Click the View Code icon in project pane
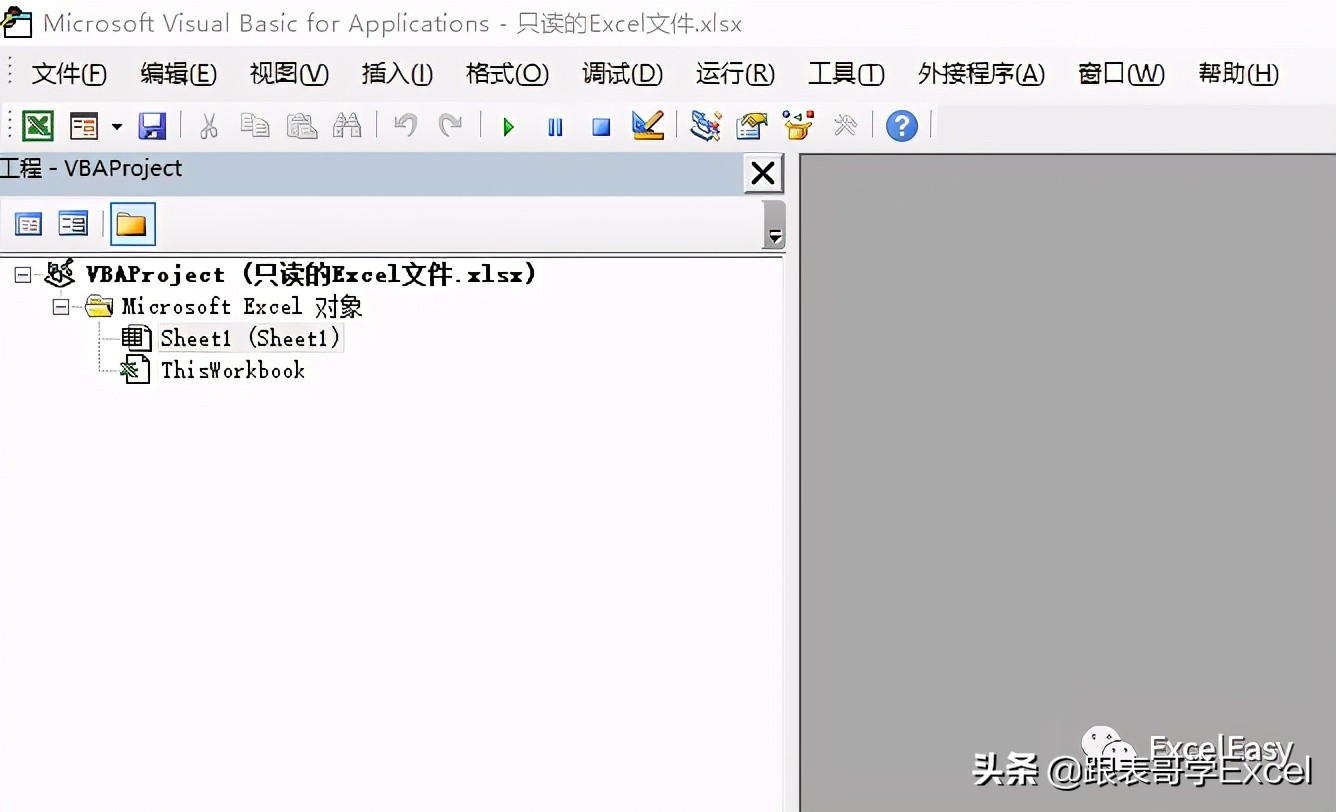Viewport: 1336px width, 812px height. [28, 224]
